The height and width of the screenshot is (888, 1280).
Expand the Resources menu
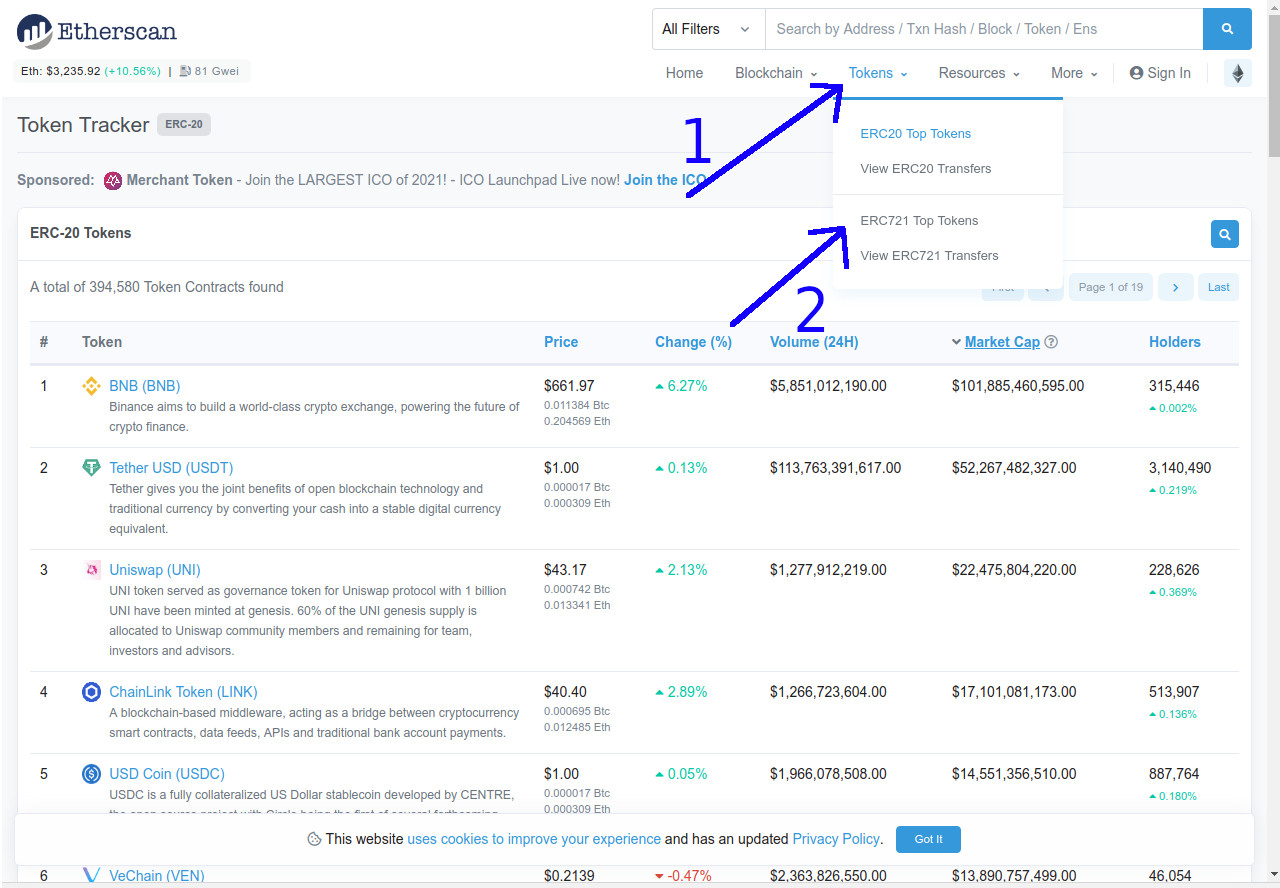point(979,73)
